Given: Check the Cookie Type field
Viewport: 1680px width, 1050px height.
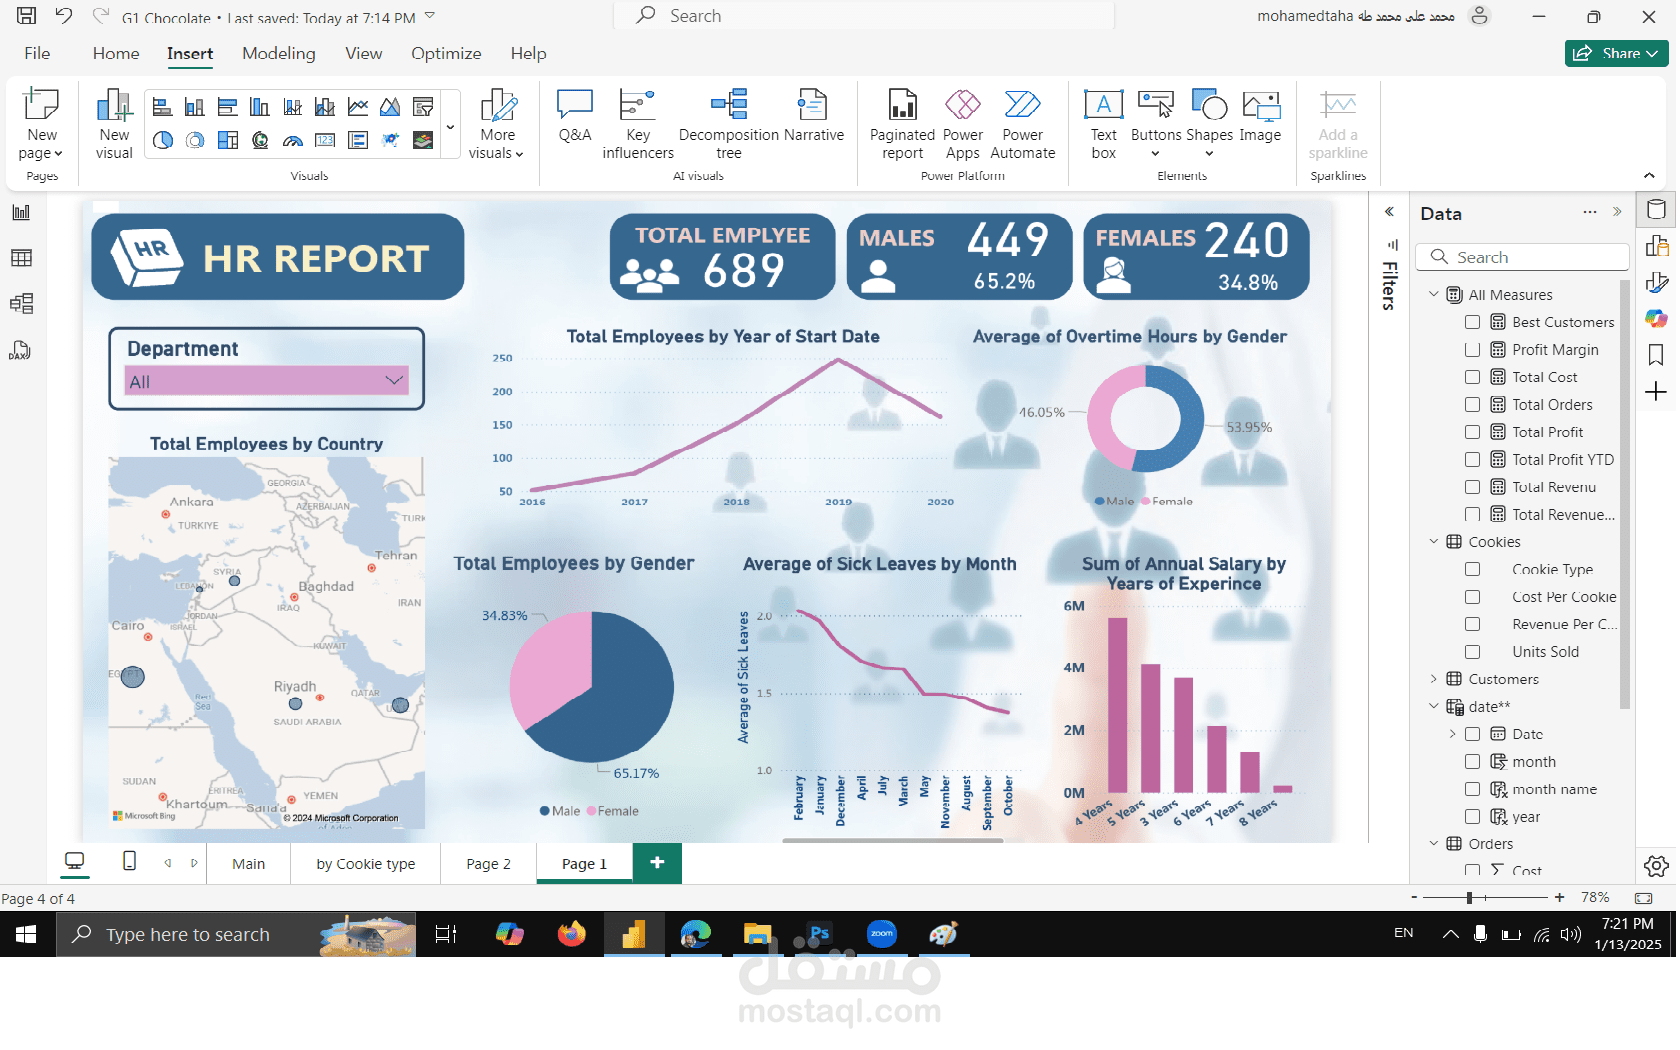Looking at the screenshot, I should [x=1472, y=569].
